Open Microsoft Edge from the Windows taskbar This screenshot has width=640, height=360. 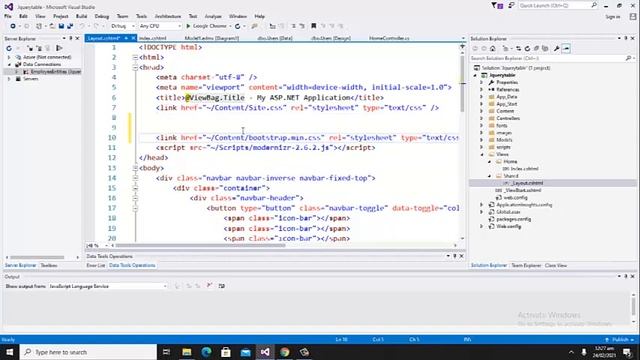[x=206, y=352]
